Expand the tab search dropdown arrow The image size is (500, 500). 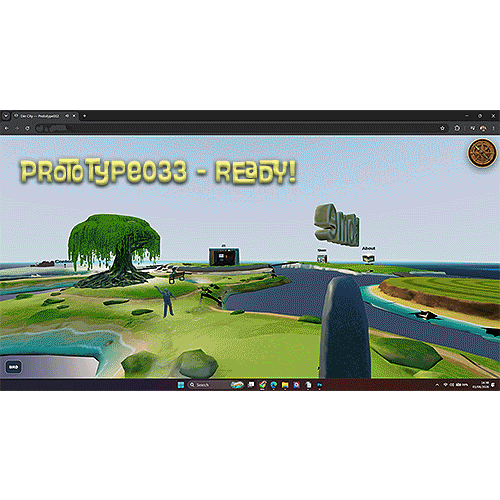coord(6,116)
